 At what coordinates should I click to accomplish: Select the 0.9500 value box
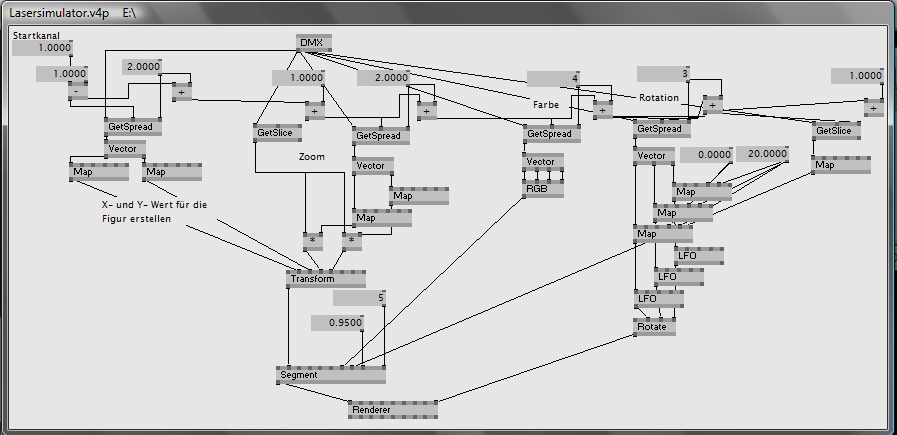tap(337, 323)
